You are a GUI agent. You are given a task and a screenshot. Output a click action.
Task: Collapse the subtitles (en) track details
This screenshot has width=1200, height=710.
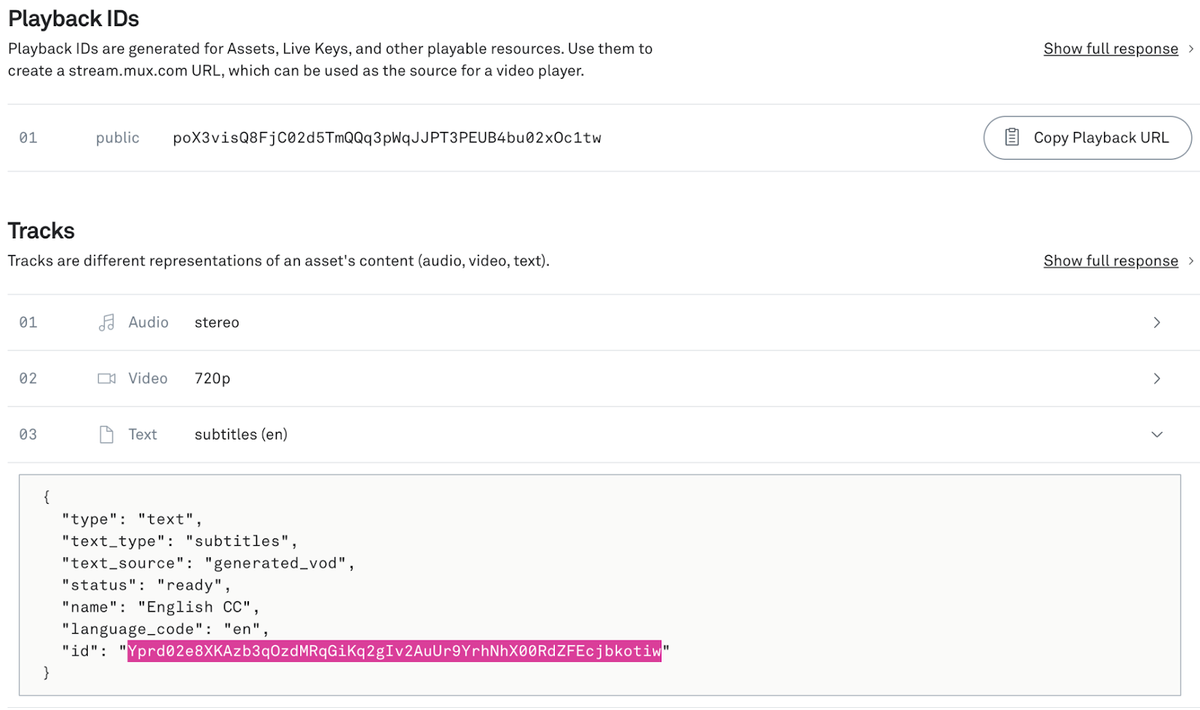[1156, 434]
